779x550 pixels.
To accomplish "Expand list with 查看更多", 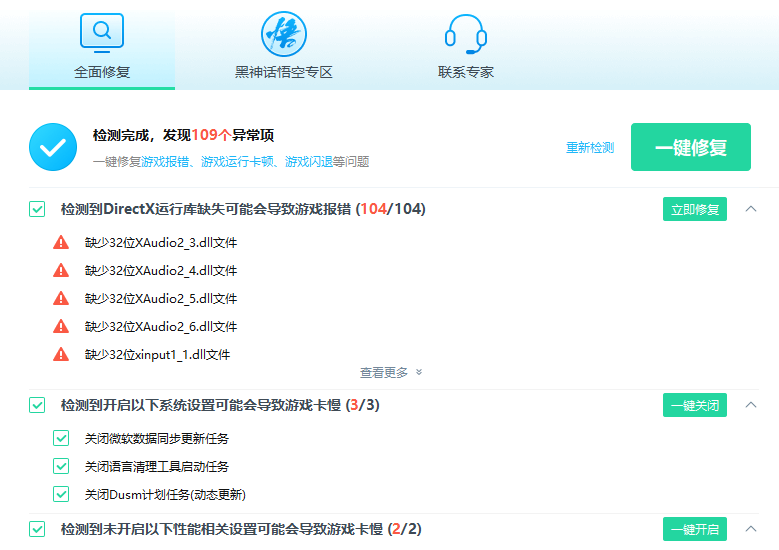I will click(x=390, y=373).
